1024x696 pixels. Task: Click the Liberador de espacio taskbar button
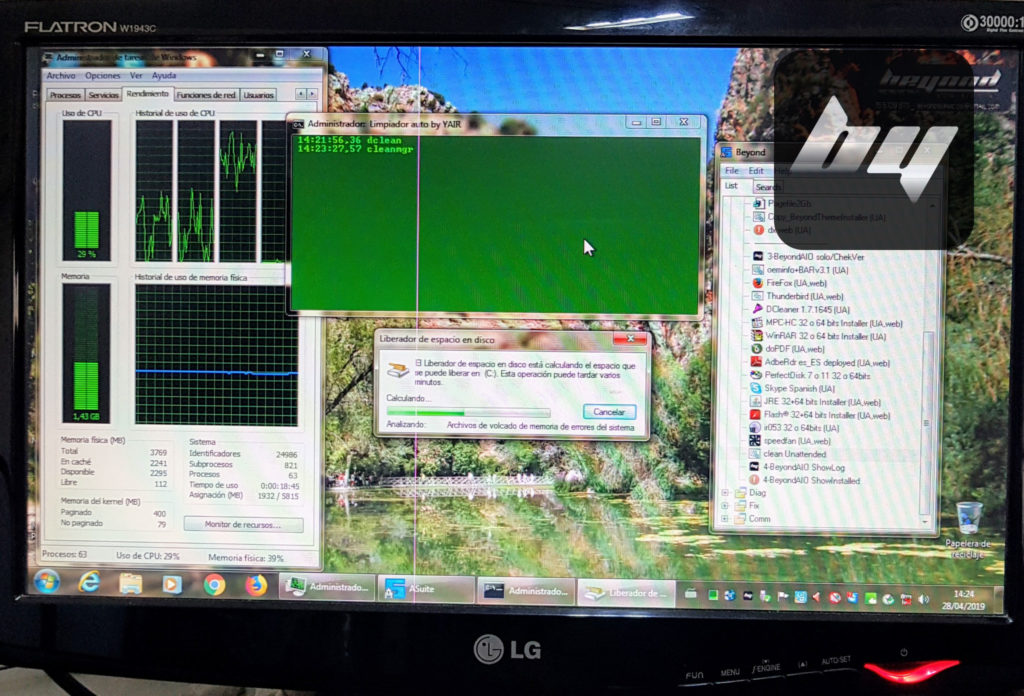(627, 593)
